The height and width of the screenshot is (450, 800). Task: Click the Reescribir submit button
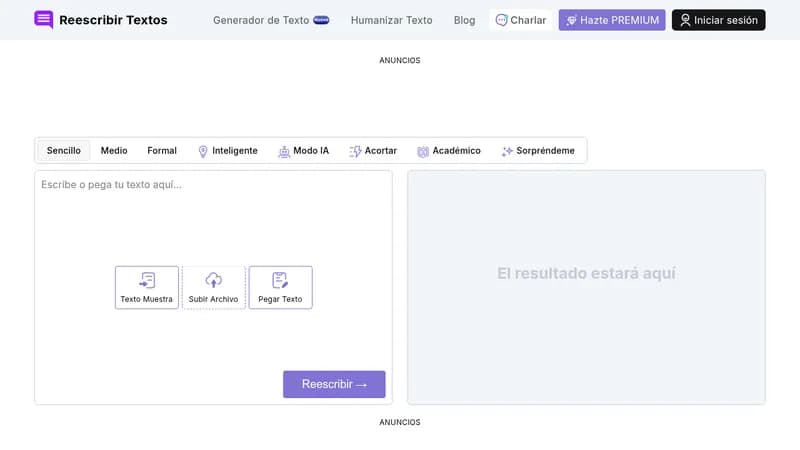[x=334, y=384]
